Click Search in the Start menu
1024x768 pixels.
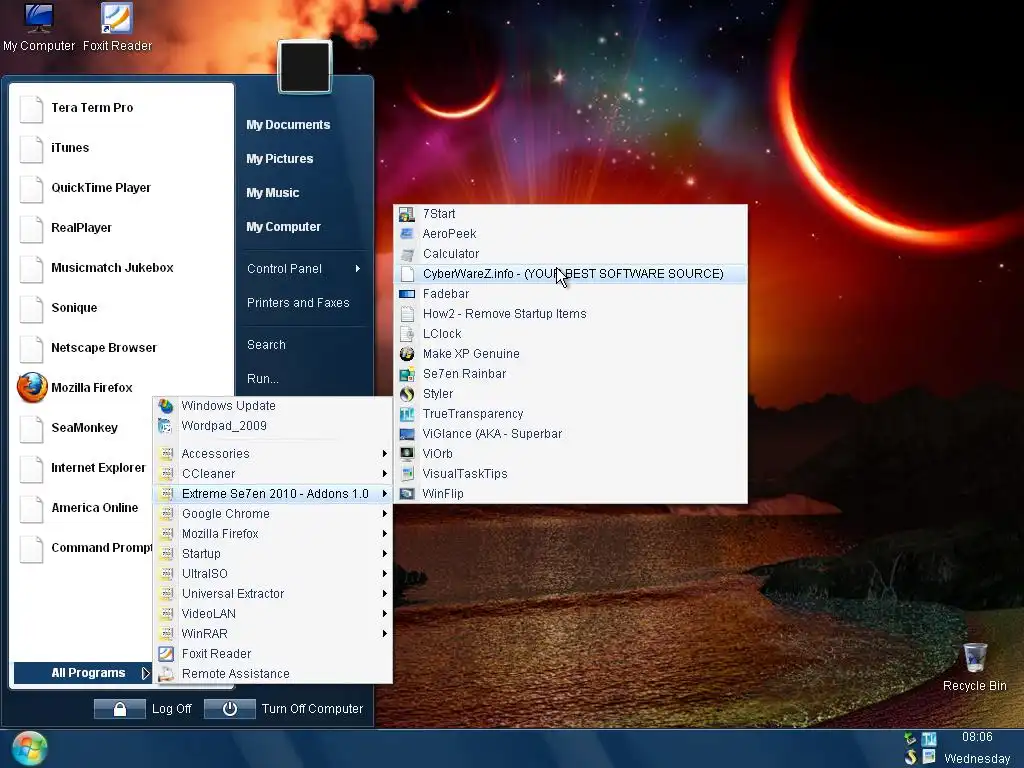[266, 345]
